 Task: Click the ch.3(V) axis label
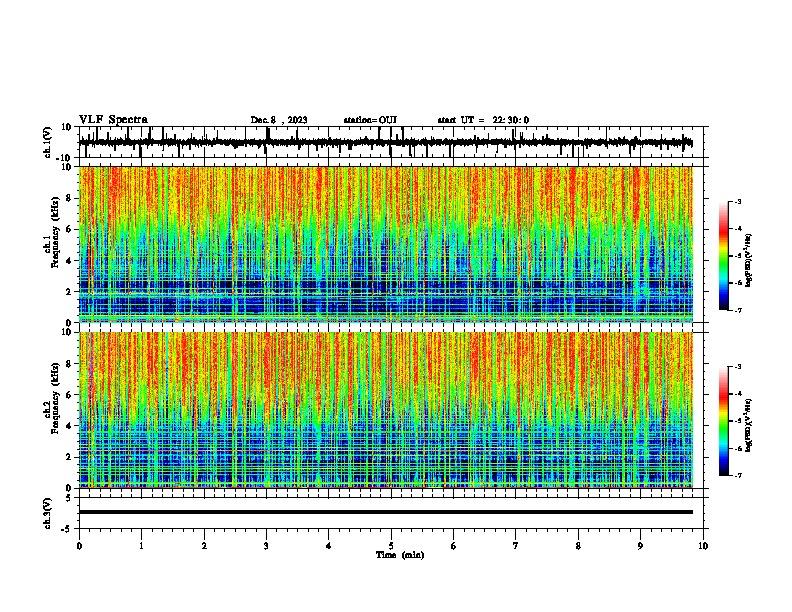tap(48, 513)
